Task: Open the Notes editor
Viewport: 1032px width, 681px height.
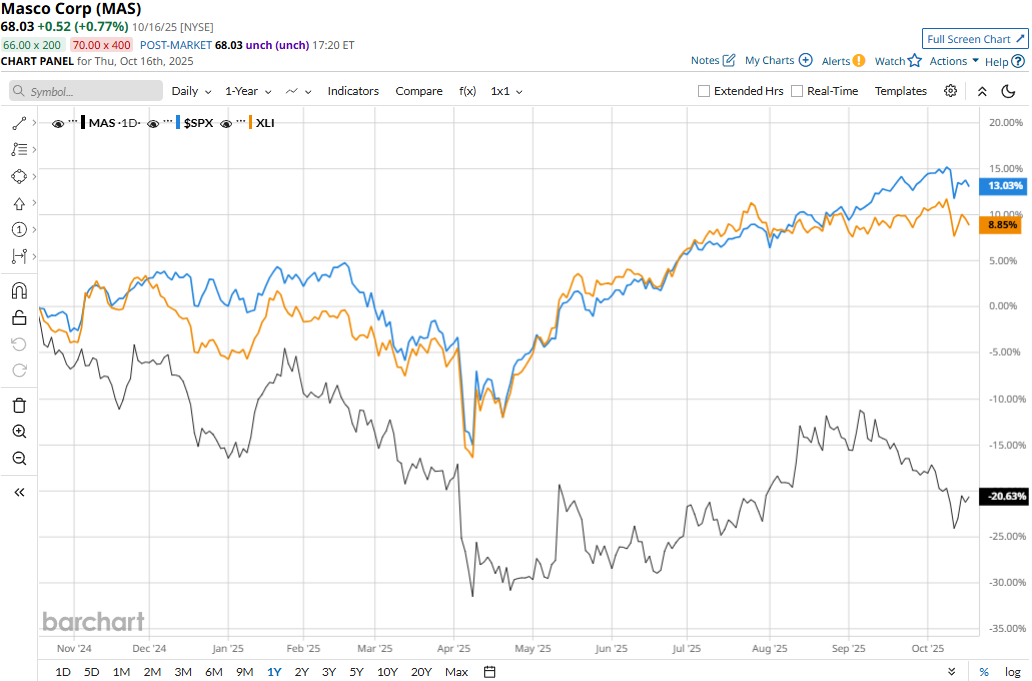Action: point(713,61)
